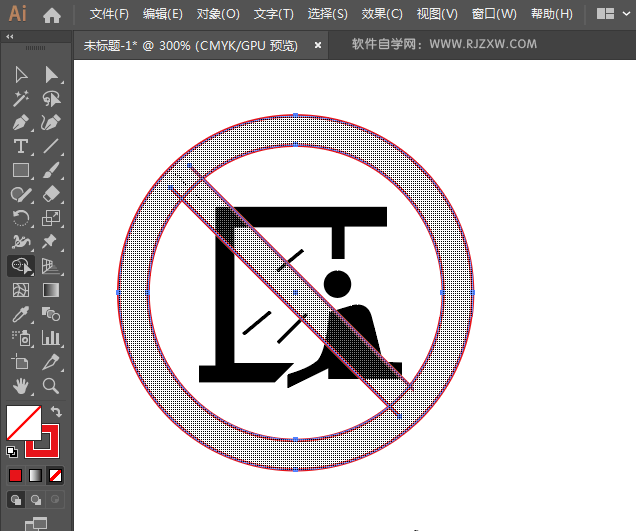Select the Lasso tool
The width and height of the screenshot is (636, 531).
(x=51, y=99)
